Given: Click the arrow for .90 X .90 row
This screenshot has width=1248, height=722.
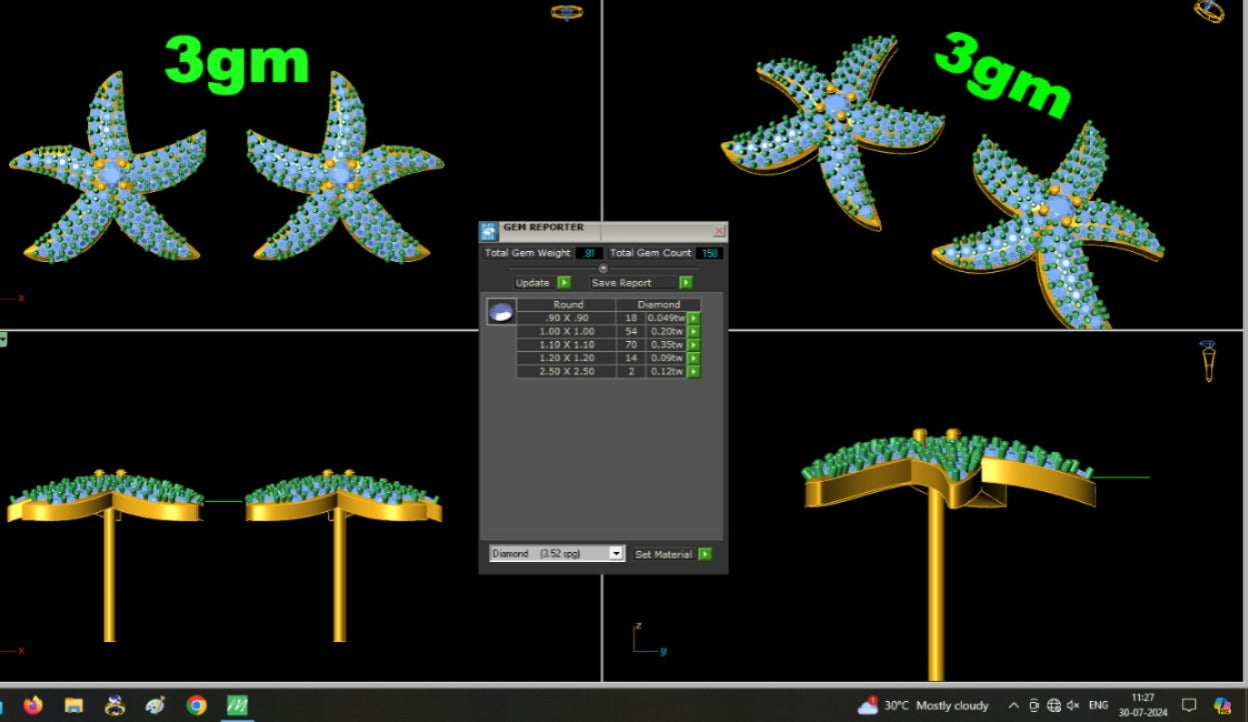Looking at the screenshot, I should [694, 319].
